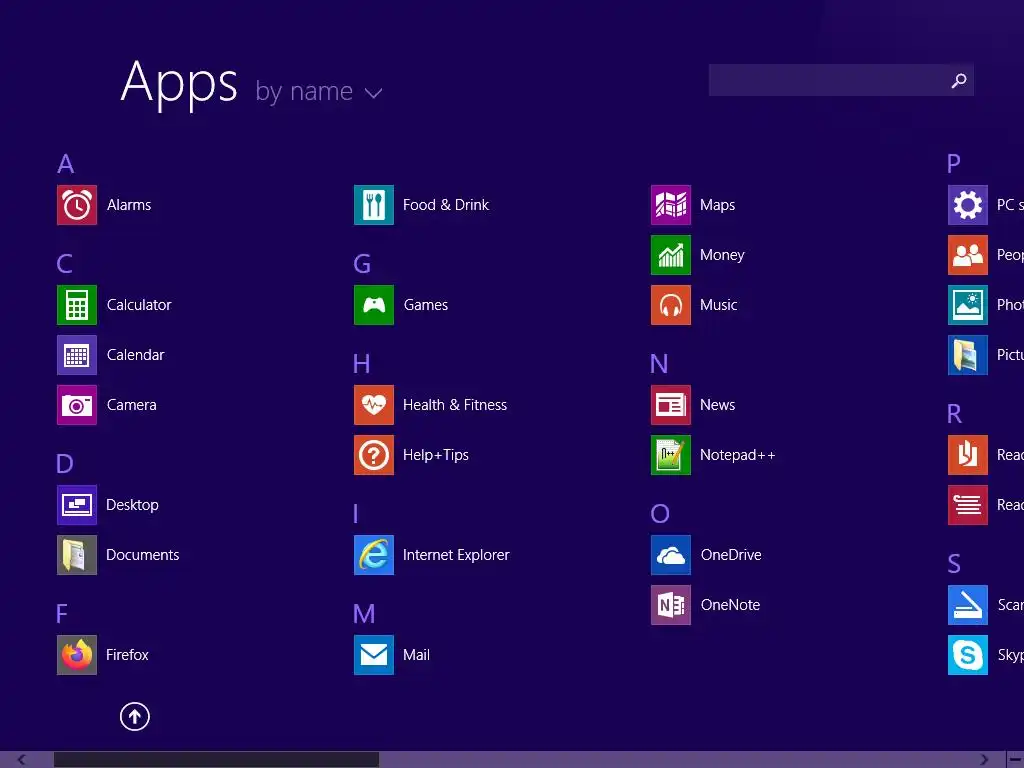Select the letter M group header
The width and height of the screenshot is (1024, 768).
tap(364, 614)
